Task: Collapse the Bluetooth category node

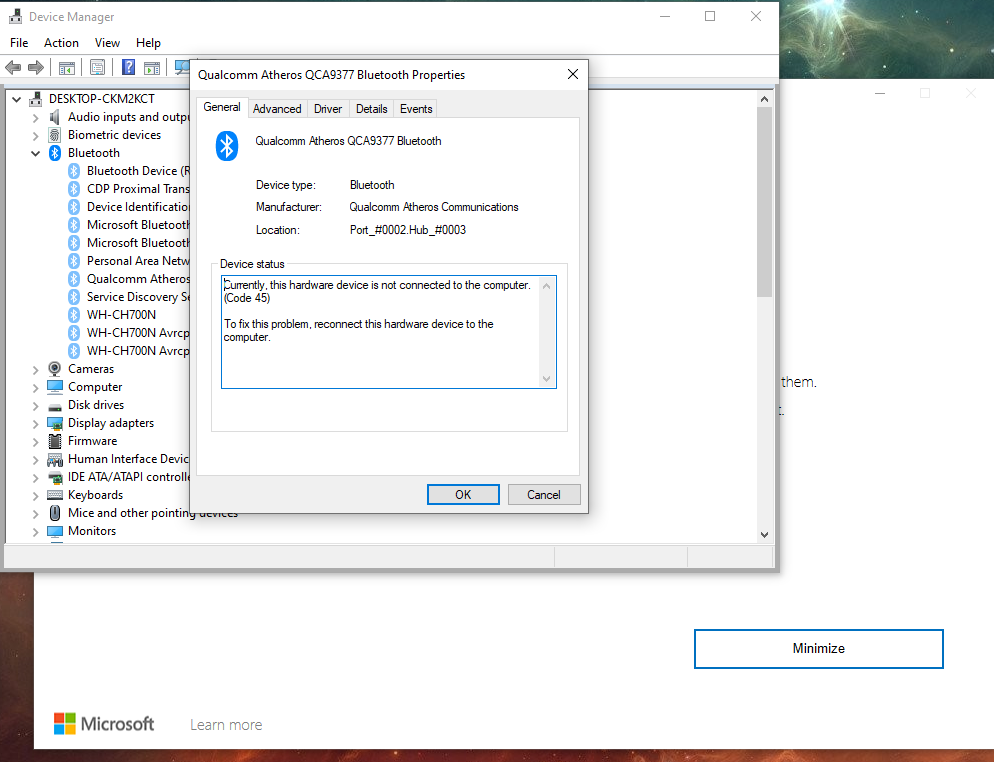Action: (36, 153)
